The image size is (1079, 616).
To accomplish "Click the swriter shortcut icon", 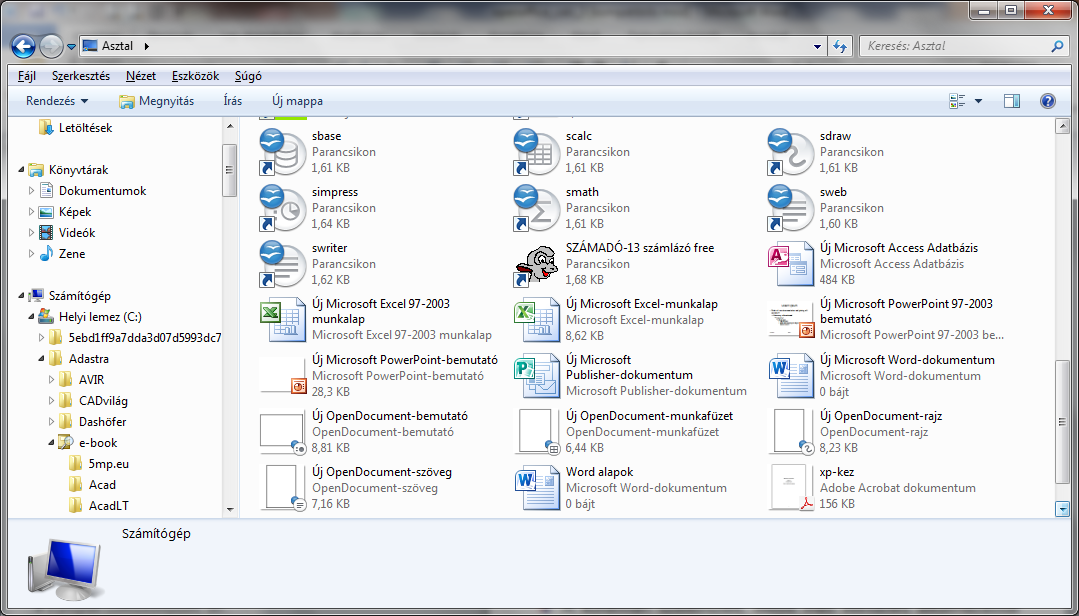I will 282,264.
